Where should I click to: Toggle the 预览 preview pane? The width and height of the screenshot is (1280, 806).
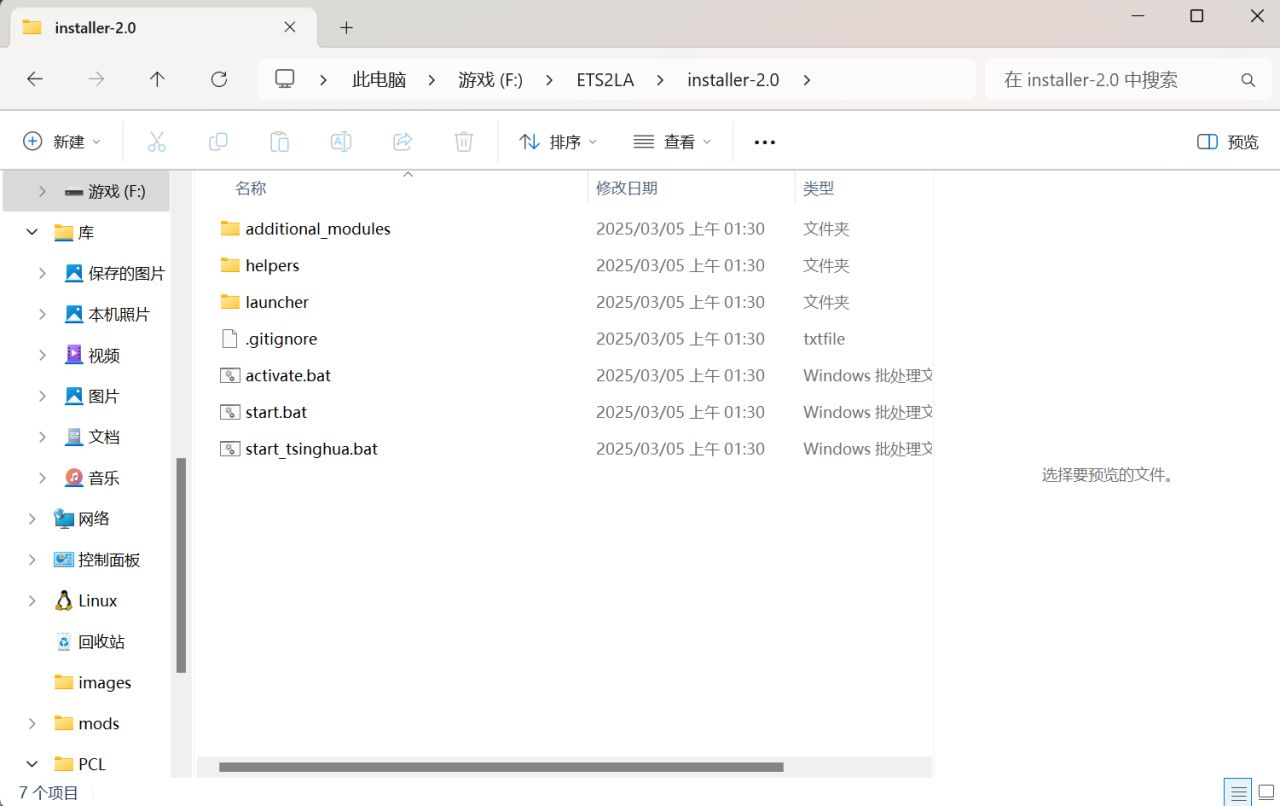1228,142
